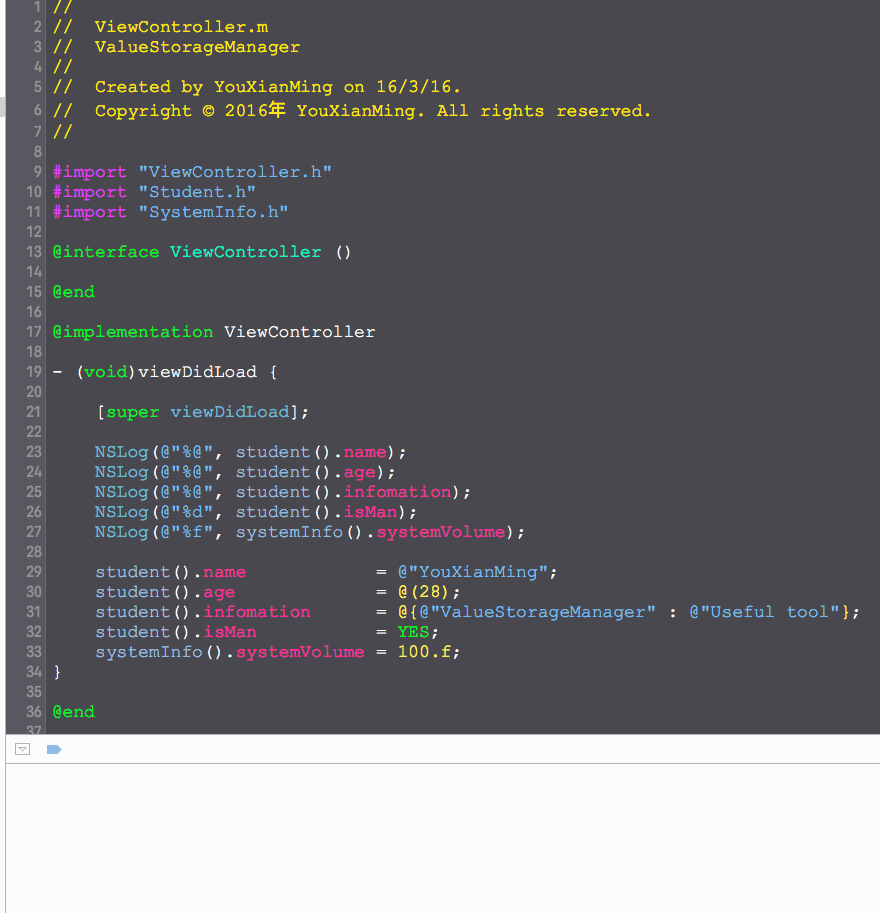880x913 pixels.
Task: Click the final @end on line 36
Action: (73, 712)
